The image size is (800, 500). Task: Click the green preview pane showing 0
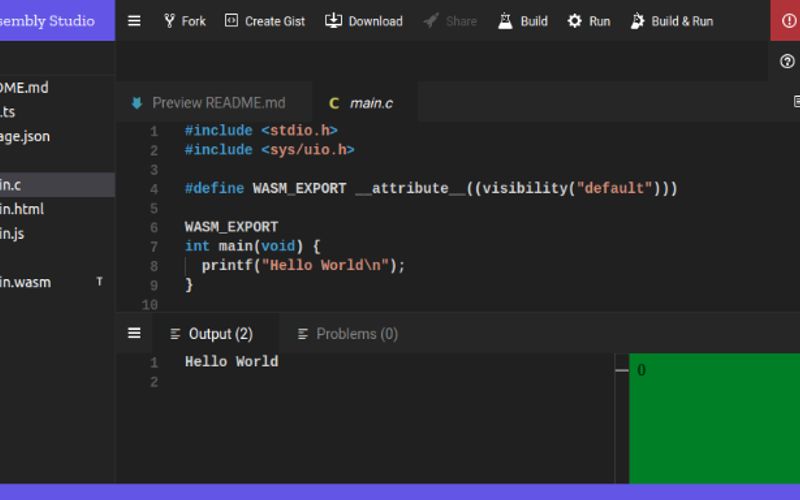click(714, 418)
